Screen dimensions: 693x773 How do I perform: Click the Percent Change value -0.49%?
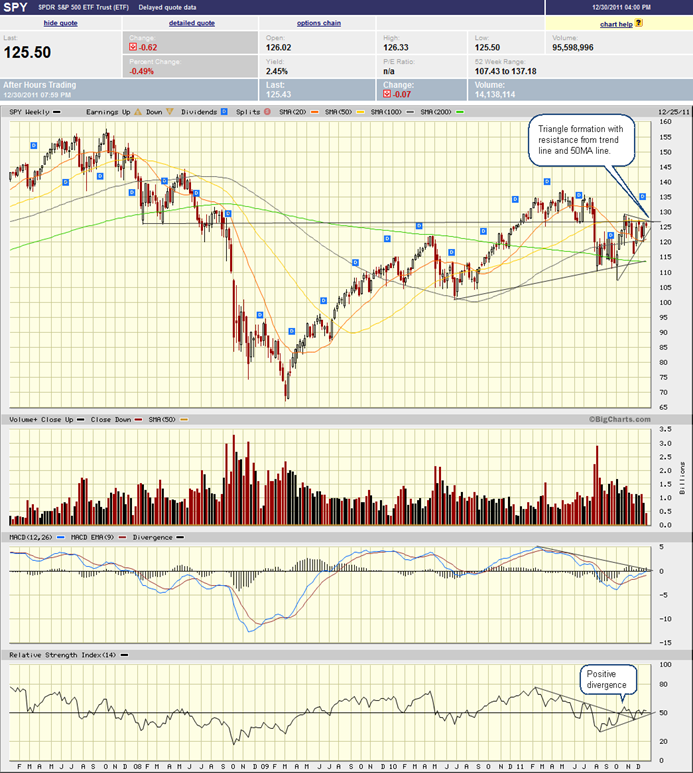click(x=141, y=71)
